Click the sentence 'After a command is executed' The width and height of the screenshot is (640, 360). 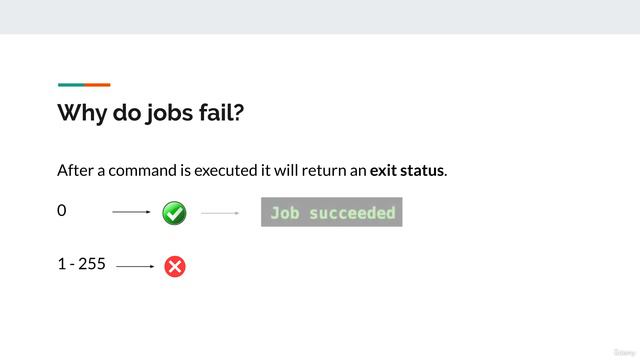(156, 170)
